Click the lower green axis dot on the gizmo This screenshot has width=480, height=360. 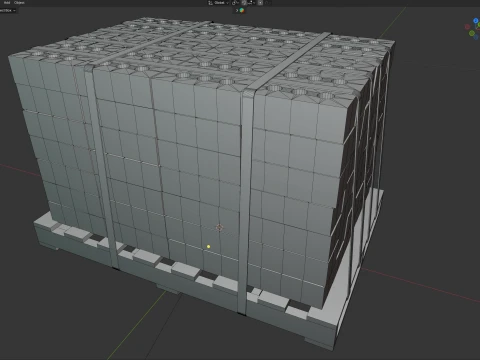click(472, 33)
